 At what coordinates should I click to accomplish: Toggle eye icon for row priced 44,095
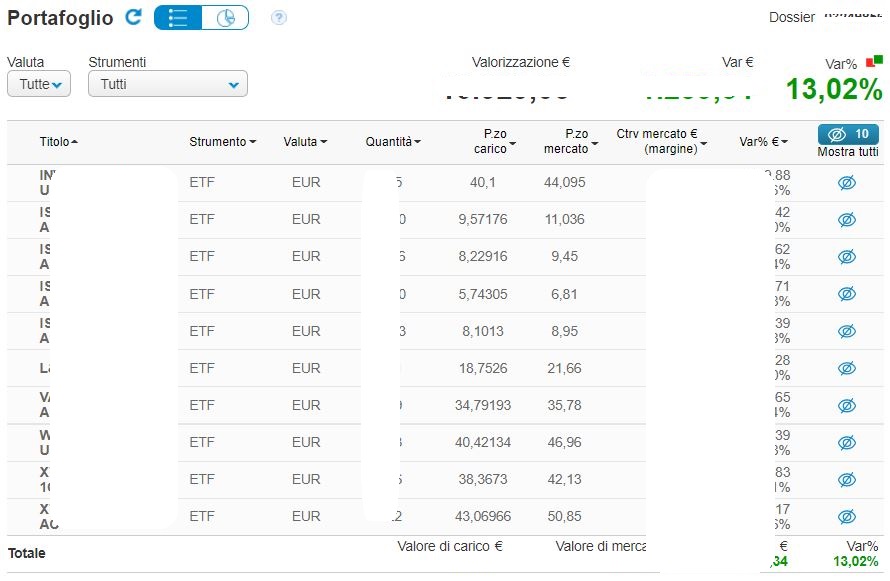pos(847,183)
